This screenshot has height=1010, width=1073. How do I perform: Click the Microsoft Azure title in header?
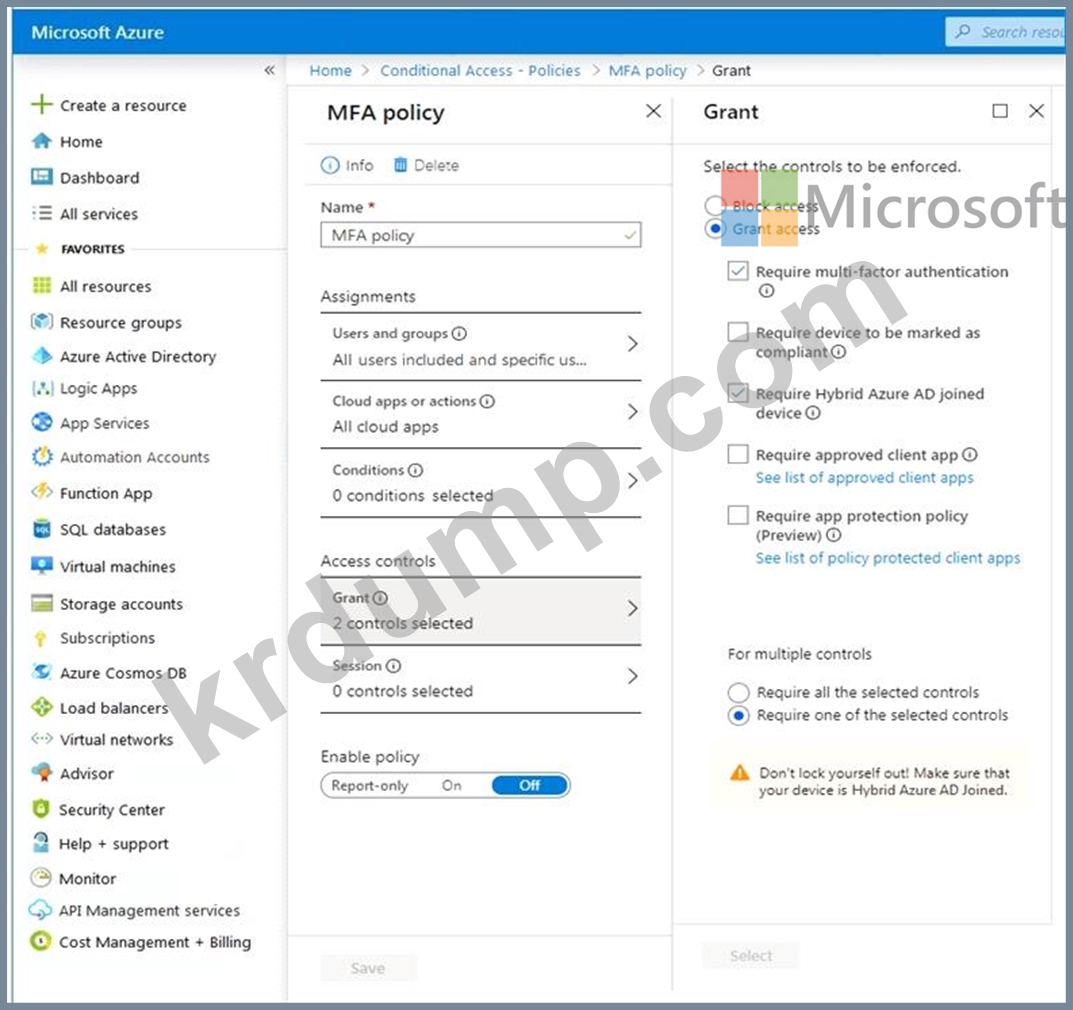point(98,32)
